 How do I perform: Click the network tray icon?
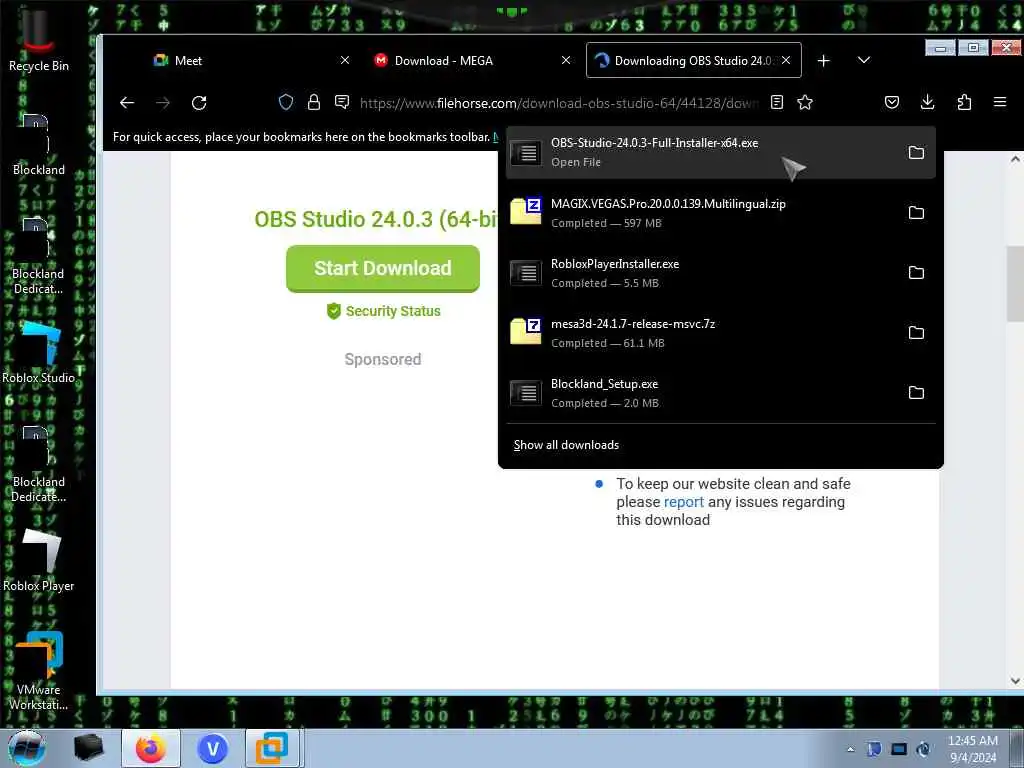(x=899, y=749)
